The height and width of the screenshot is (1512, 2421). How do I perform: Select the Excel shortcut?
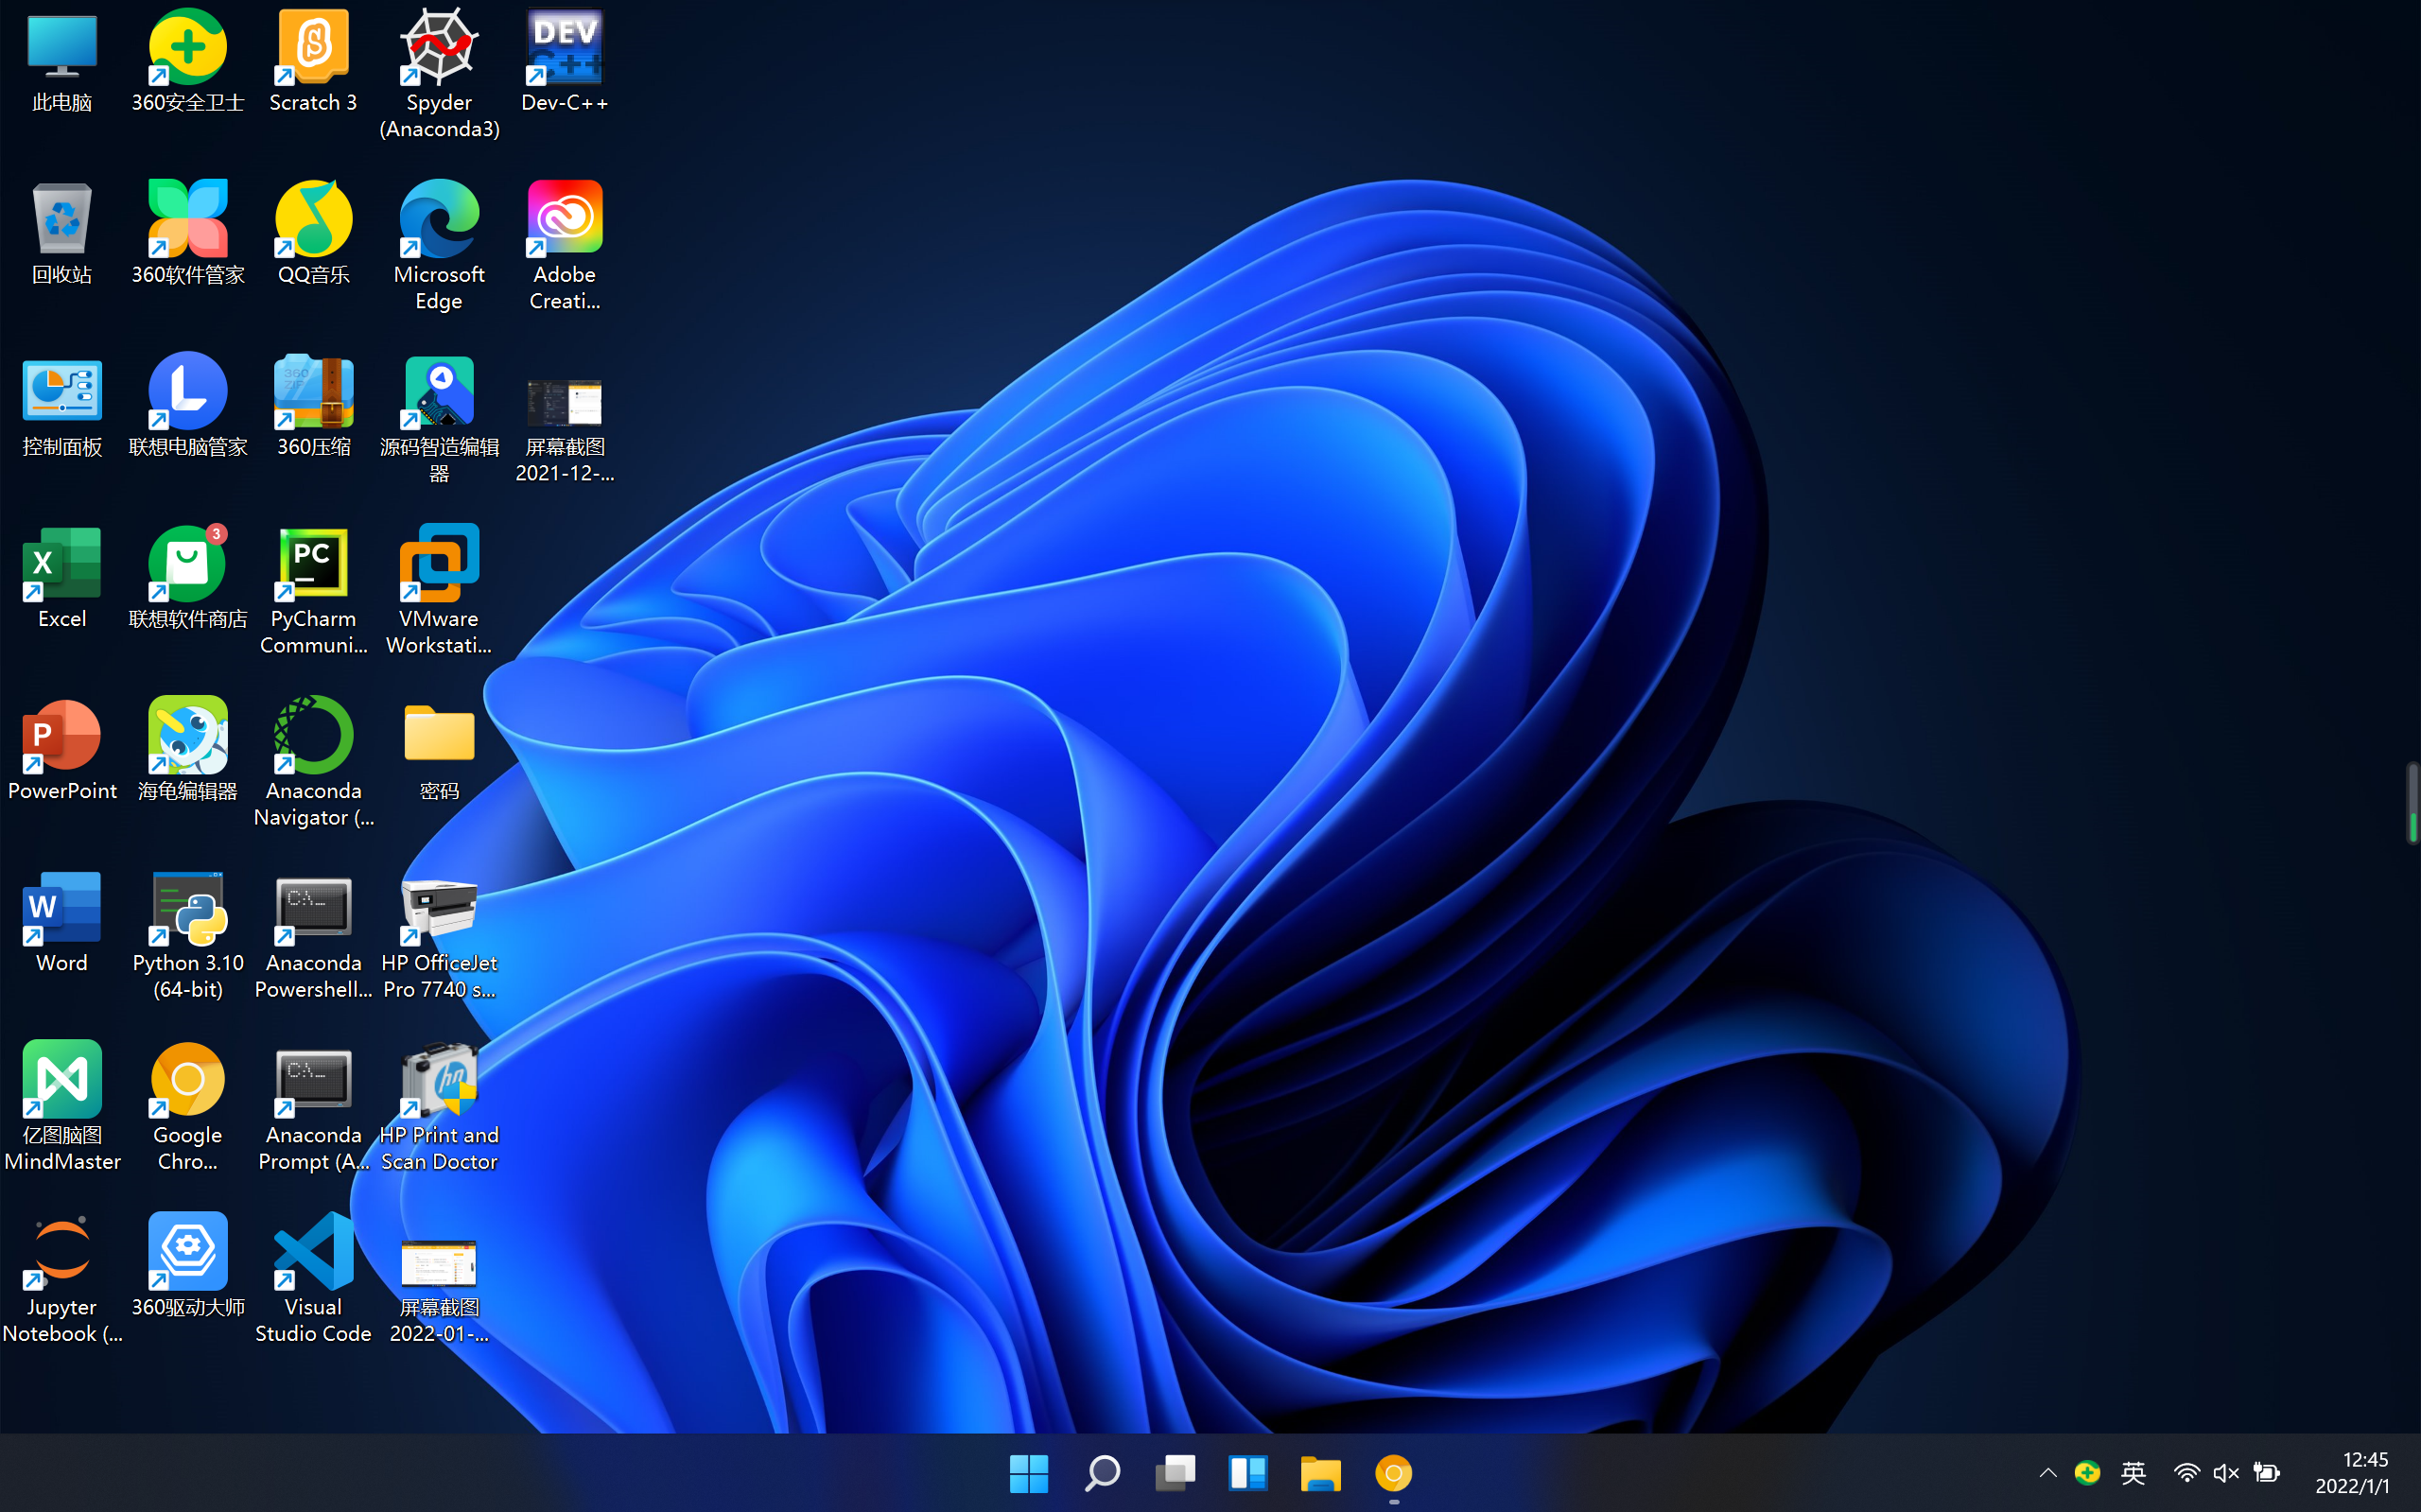(62, 579)
